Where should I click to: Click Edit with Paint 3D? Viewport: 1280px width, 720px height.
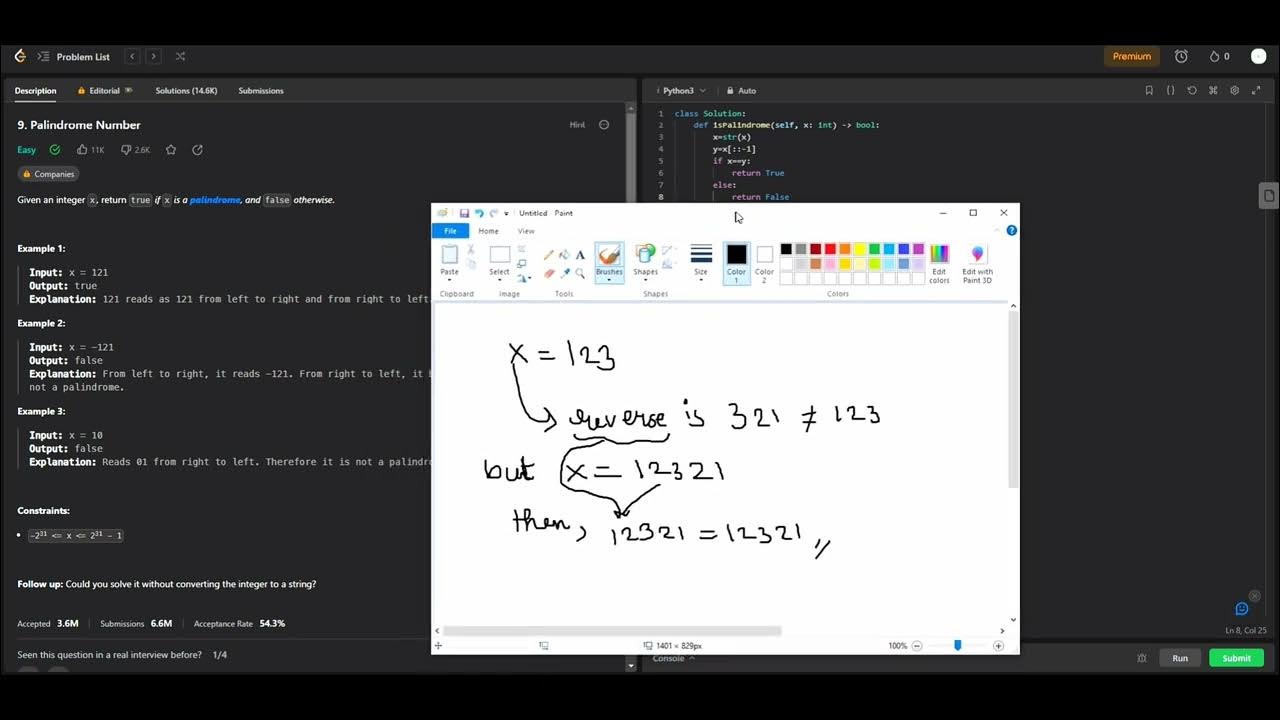tap(977, 262)
